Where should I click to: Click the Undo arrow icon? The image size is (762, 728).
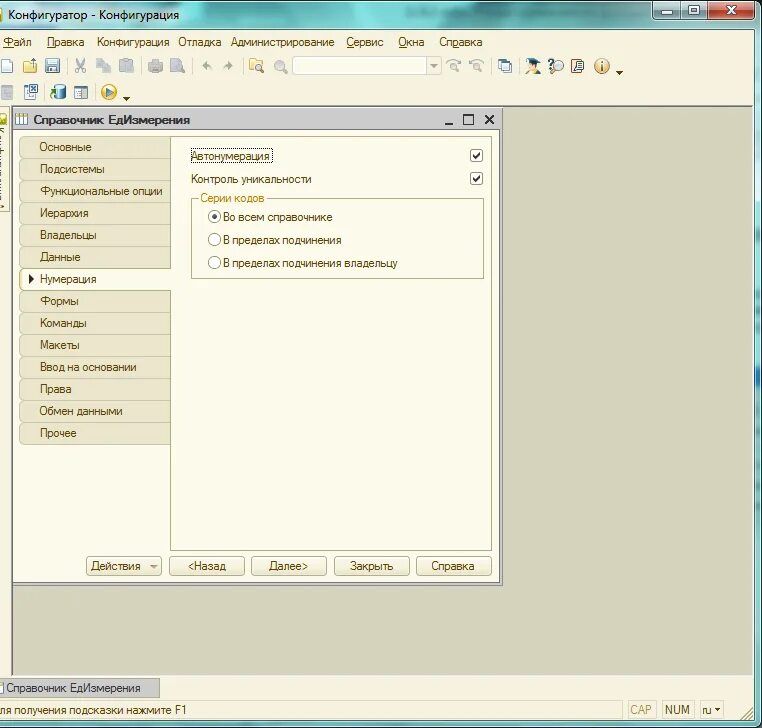207,66
